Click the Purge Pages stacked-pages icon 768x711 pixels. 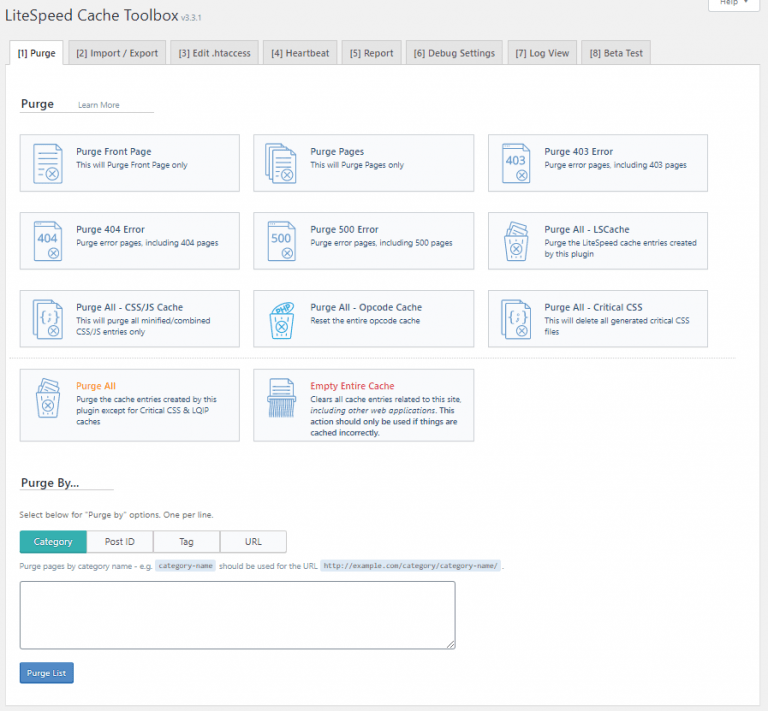pos(282,163)
